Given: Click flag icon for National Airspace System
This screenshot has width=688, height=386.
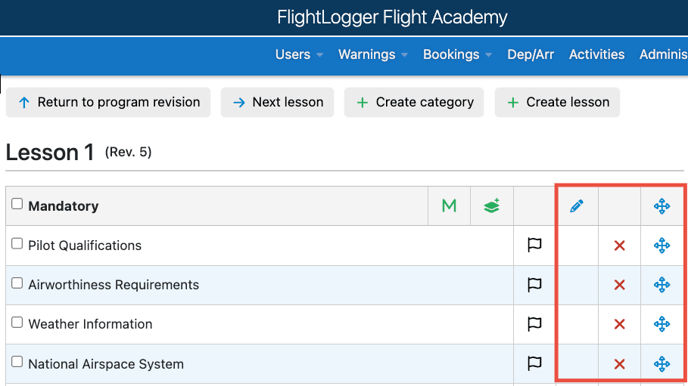Looking at the screenshot, I should coord(534,363).
